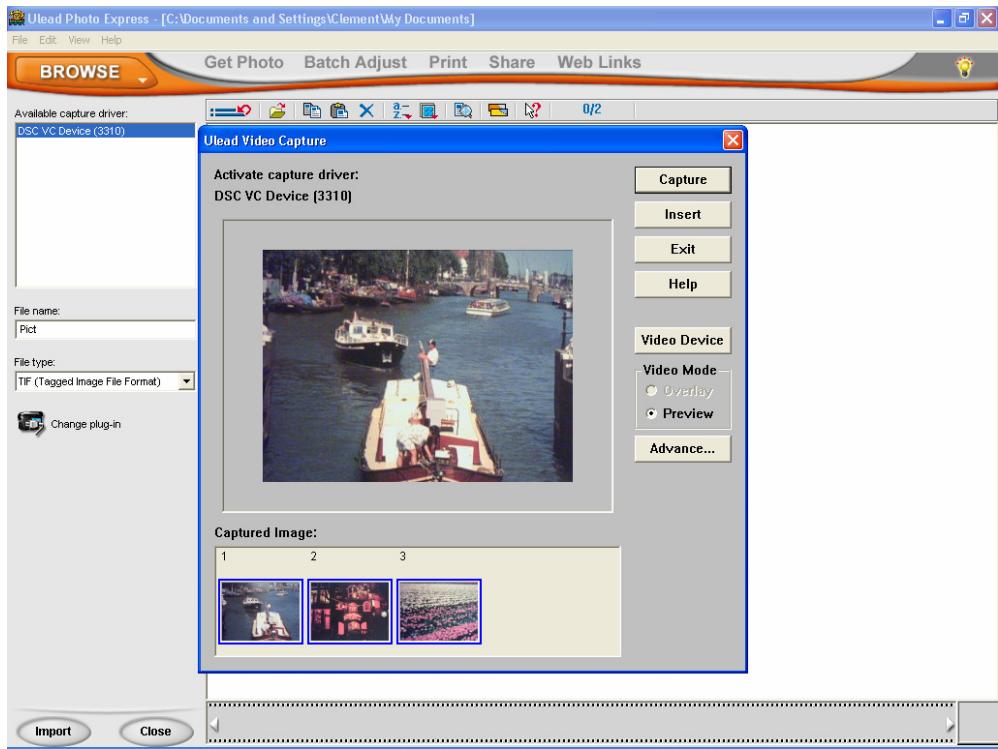Click the context help pointer icon
Viewport: 998px width, 749px height.
click(532, 111)
